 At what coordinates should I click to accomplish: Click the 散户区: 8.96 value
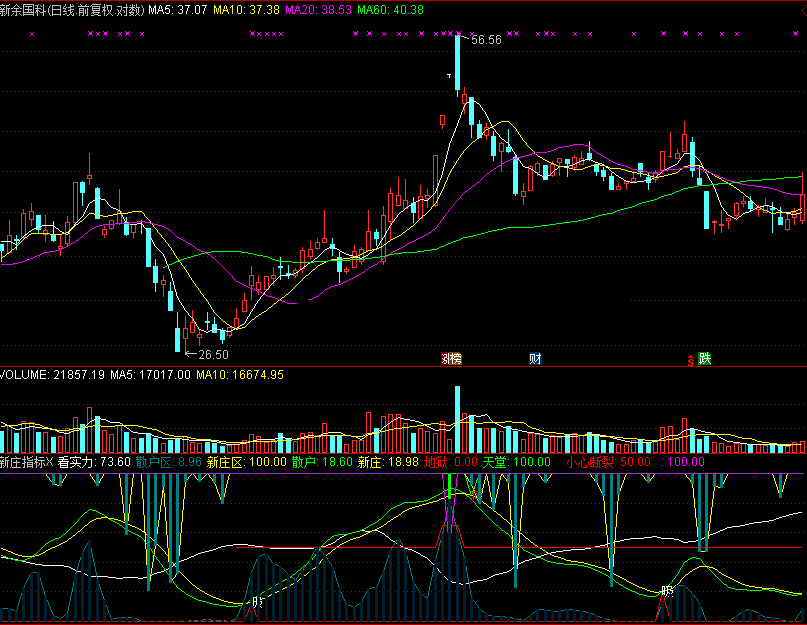(169, 462)
